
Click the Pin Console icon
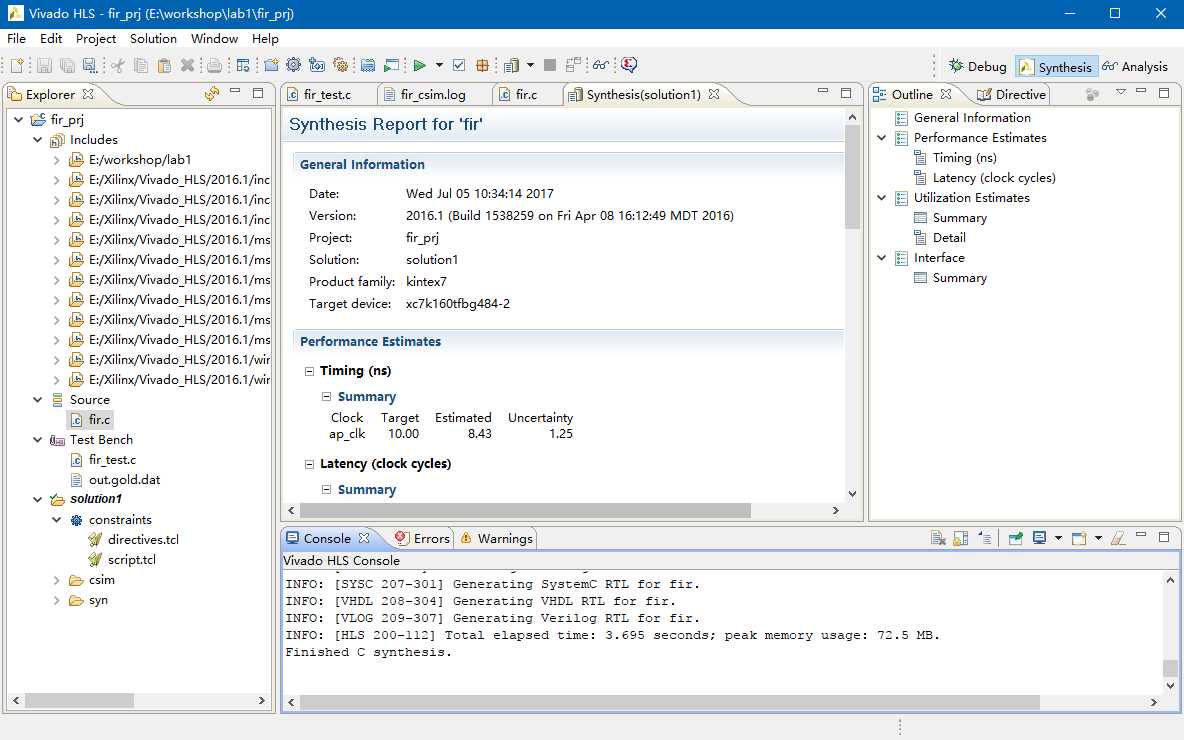1015,538
